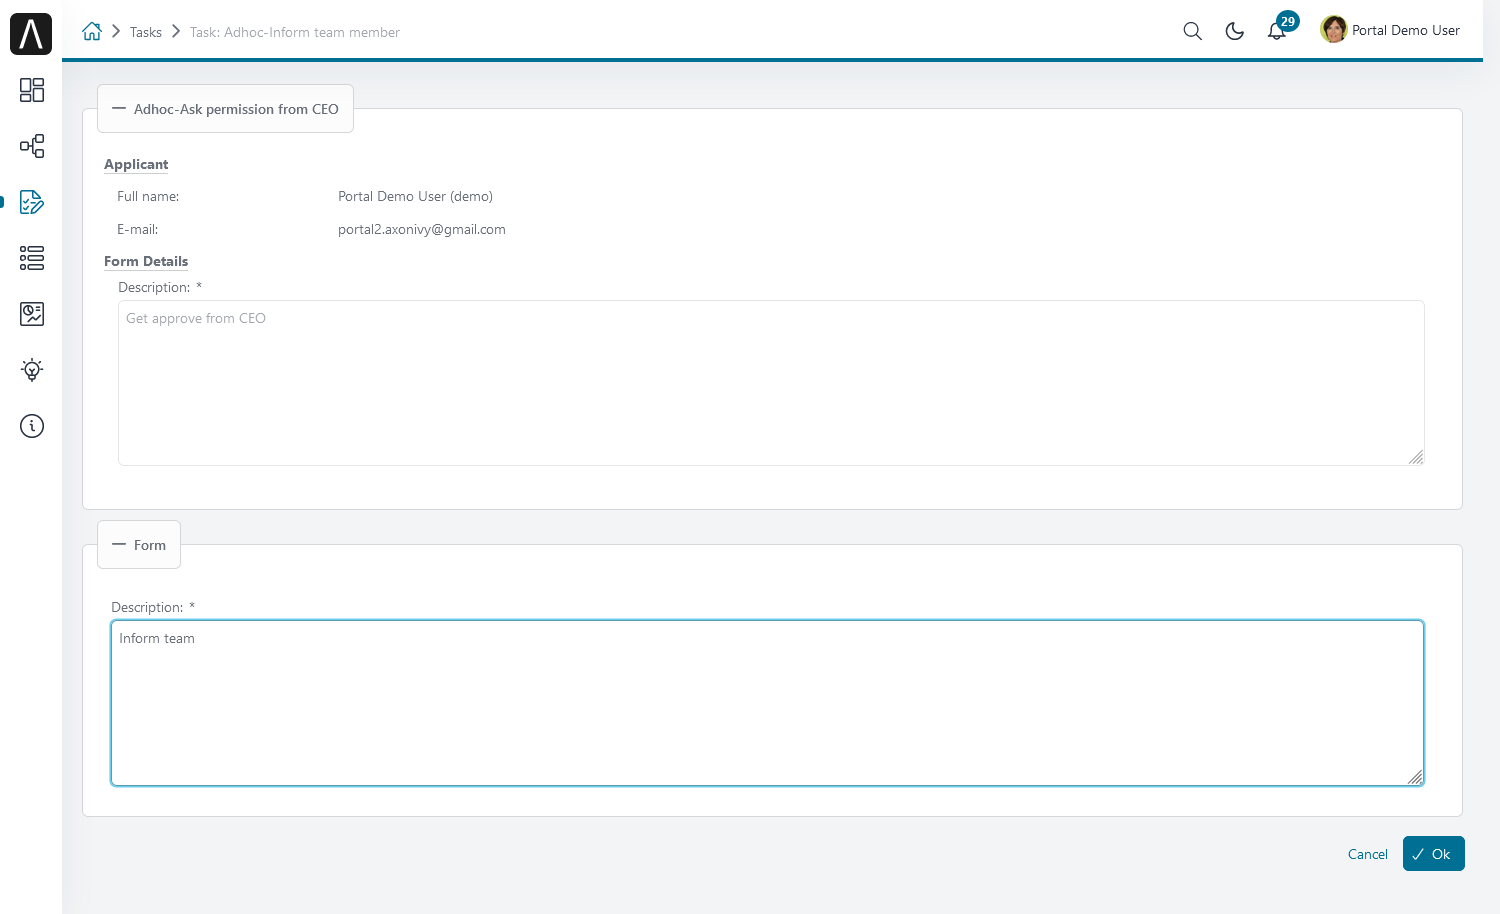This screenshot has height=914, width=1500.
Task: Navigate to Tasks breadcrumb
Action: click(145, 32)
